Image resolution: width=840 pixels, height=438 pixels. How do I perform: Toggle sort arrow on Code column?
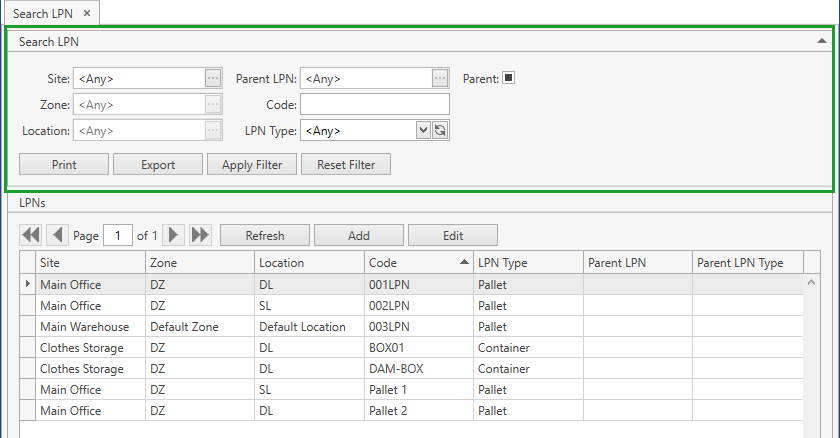coord(464,262)
